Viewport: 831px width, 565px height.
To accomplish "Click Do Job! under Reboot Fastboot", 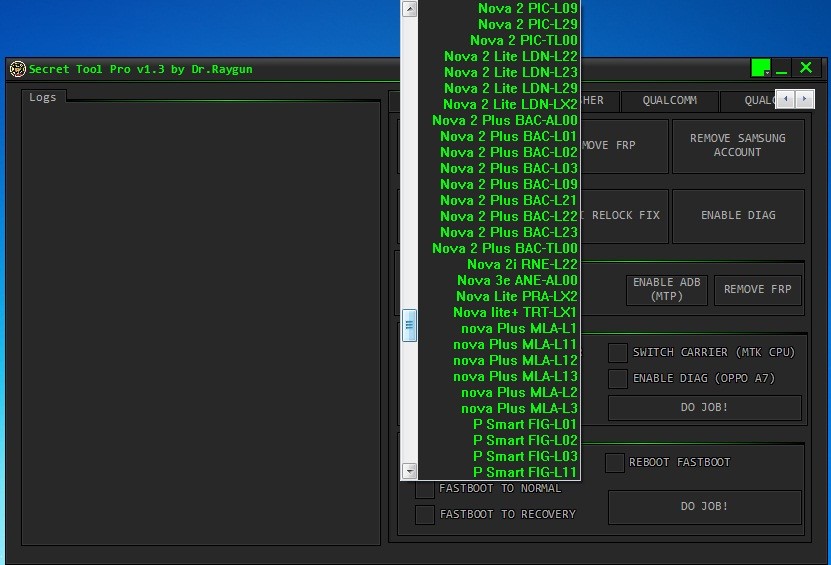I will click(x=704, y=507).
